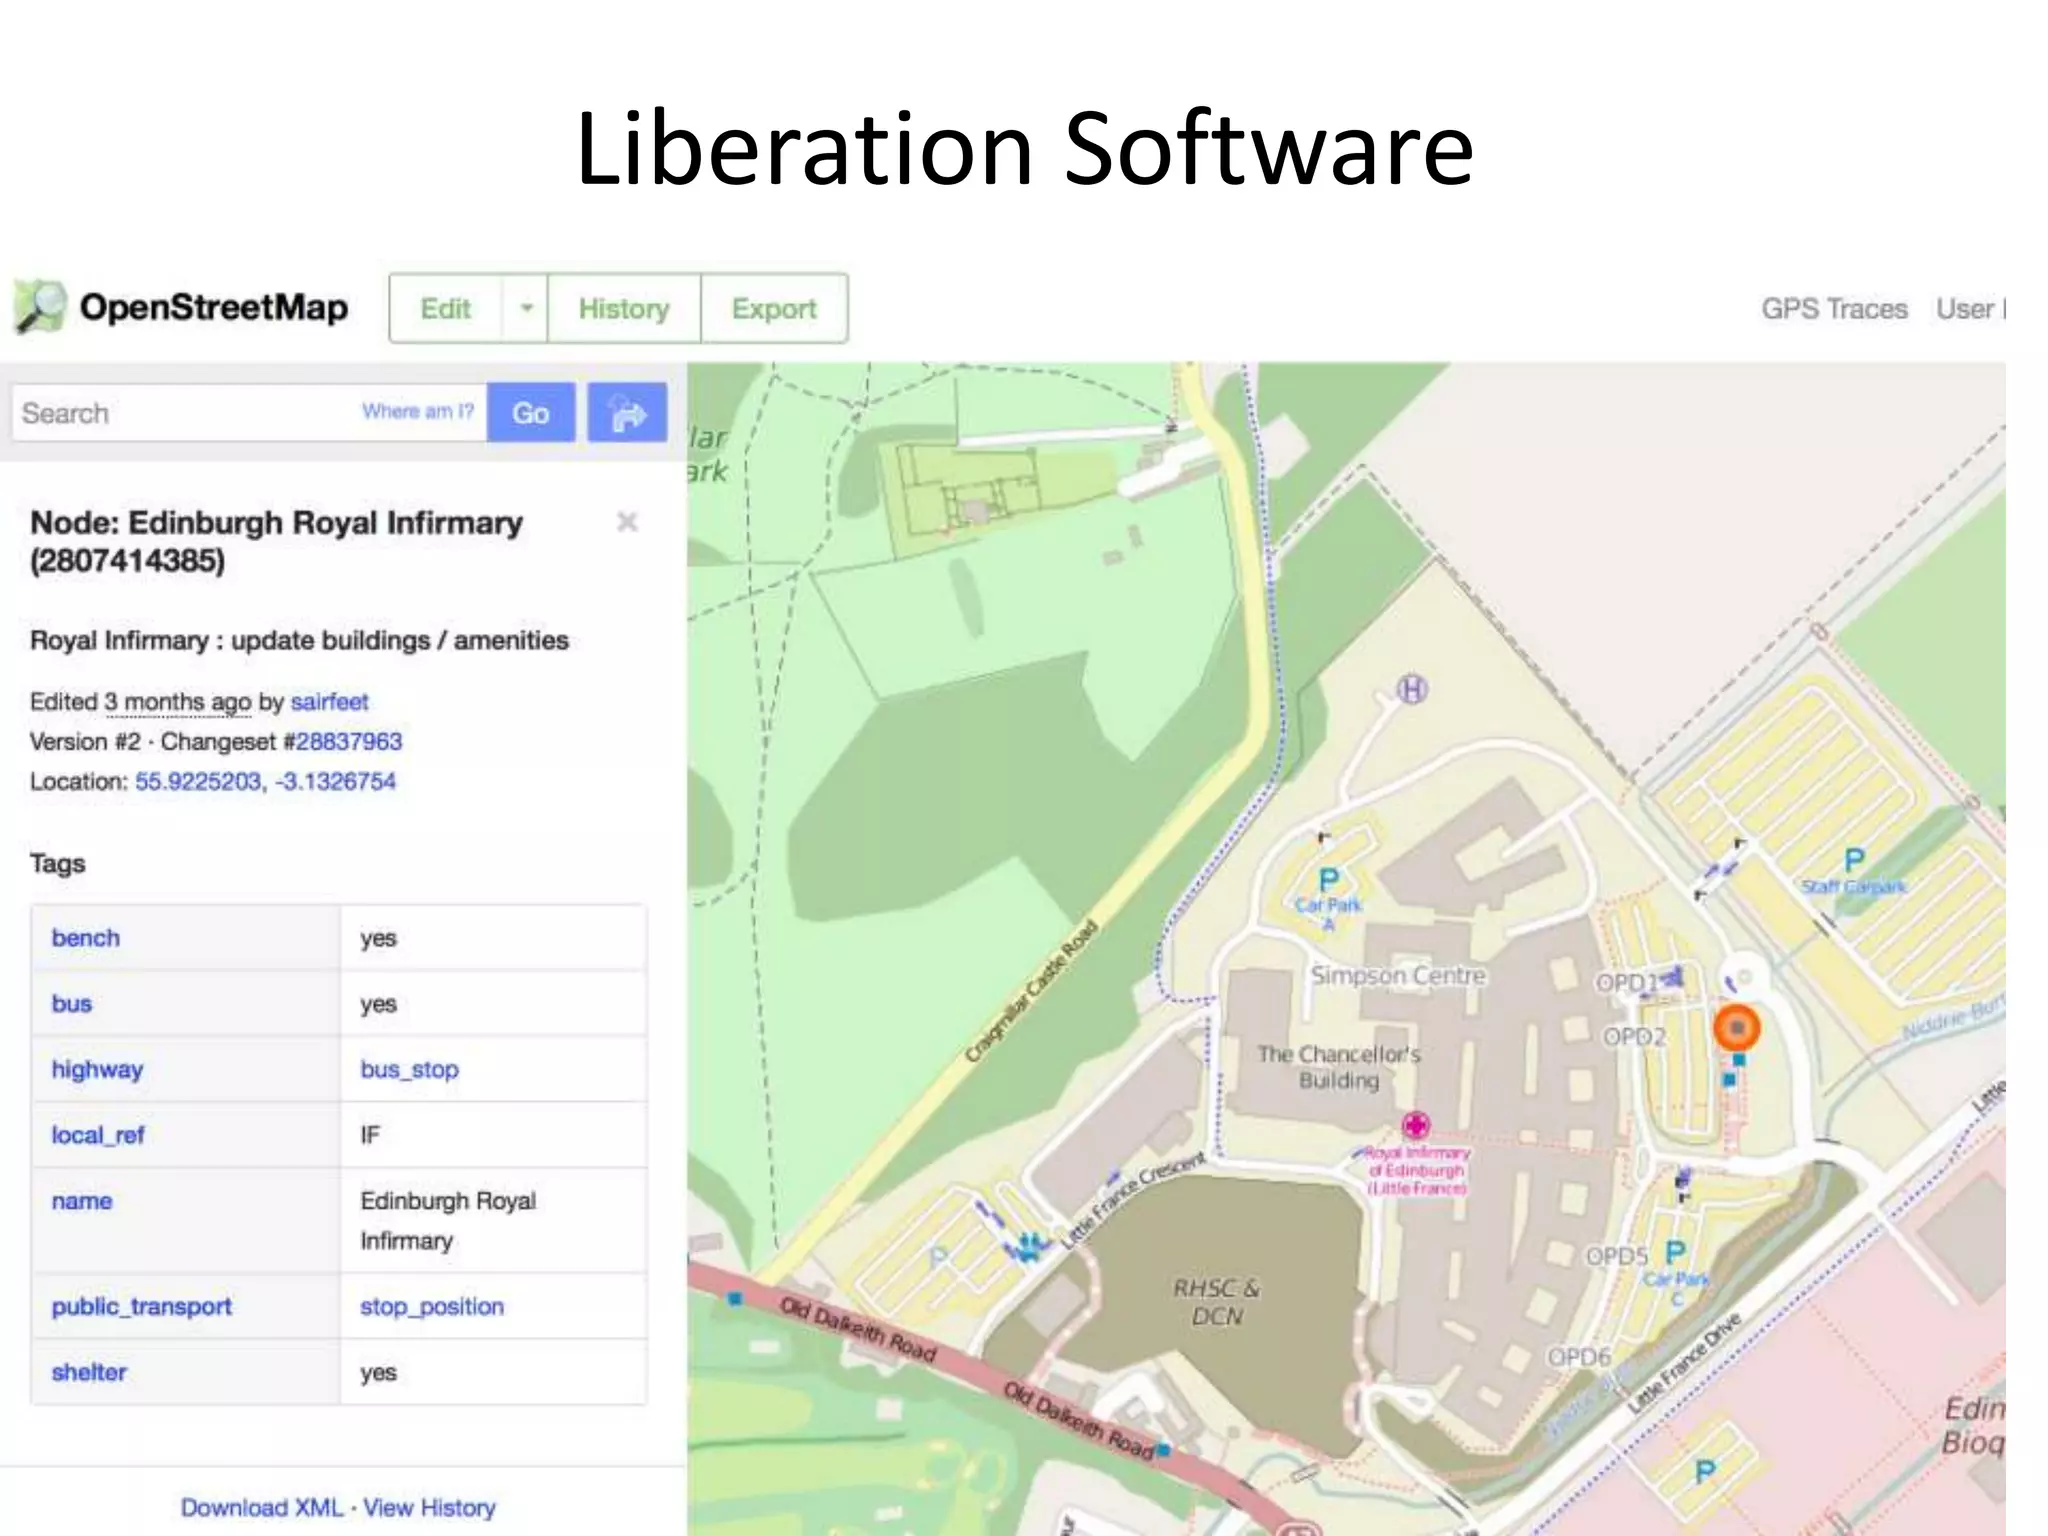This screenshot has width=2048, height=1536.
Task: Close the node details panel
Action: tap(627, 522)
